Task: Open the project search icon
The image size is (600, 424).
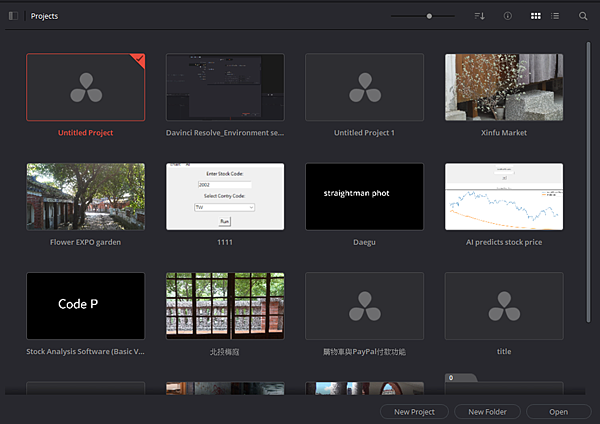Action: click(583, 16)
